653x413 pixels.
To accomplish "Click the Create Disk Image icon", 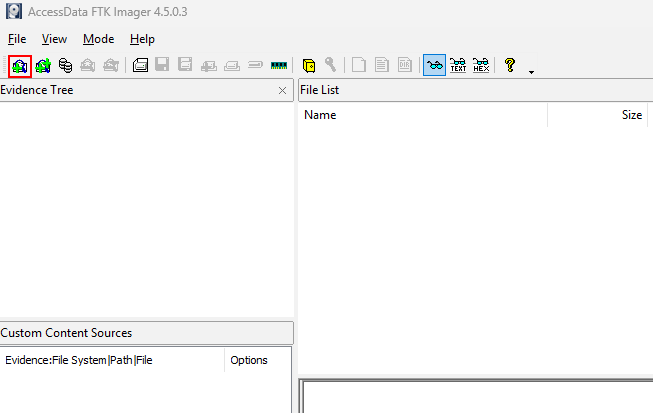I will 141,65.
